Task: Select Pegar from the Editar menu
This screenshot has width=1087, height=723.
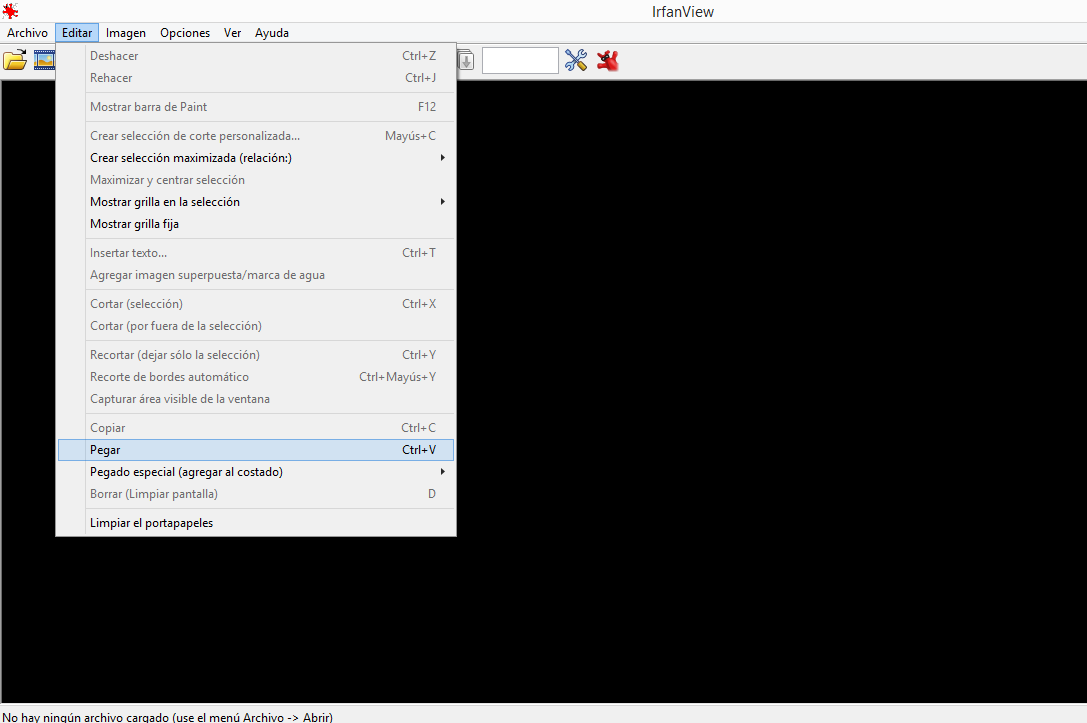Action: point(256,450)
